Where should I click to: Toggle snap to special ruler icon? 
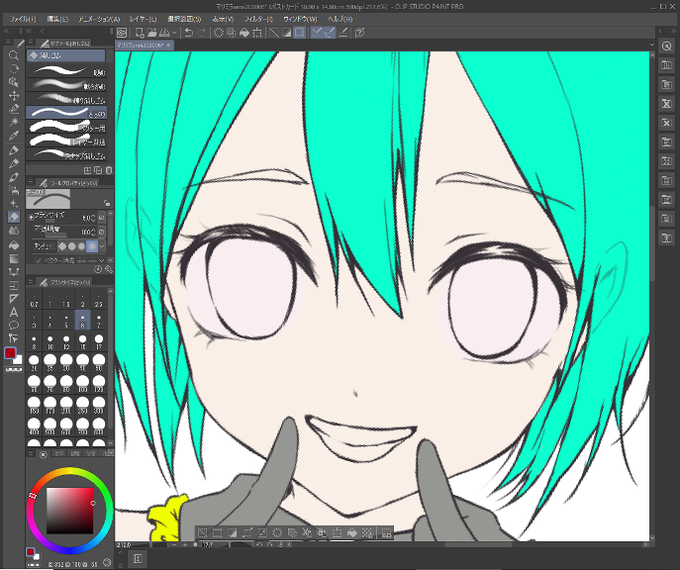coord(330,33)
